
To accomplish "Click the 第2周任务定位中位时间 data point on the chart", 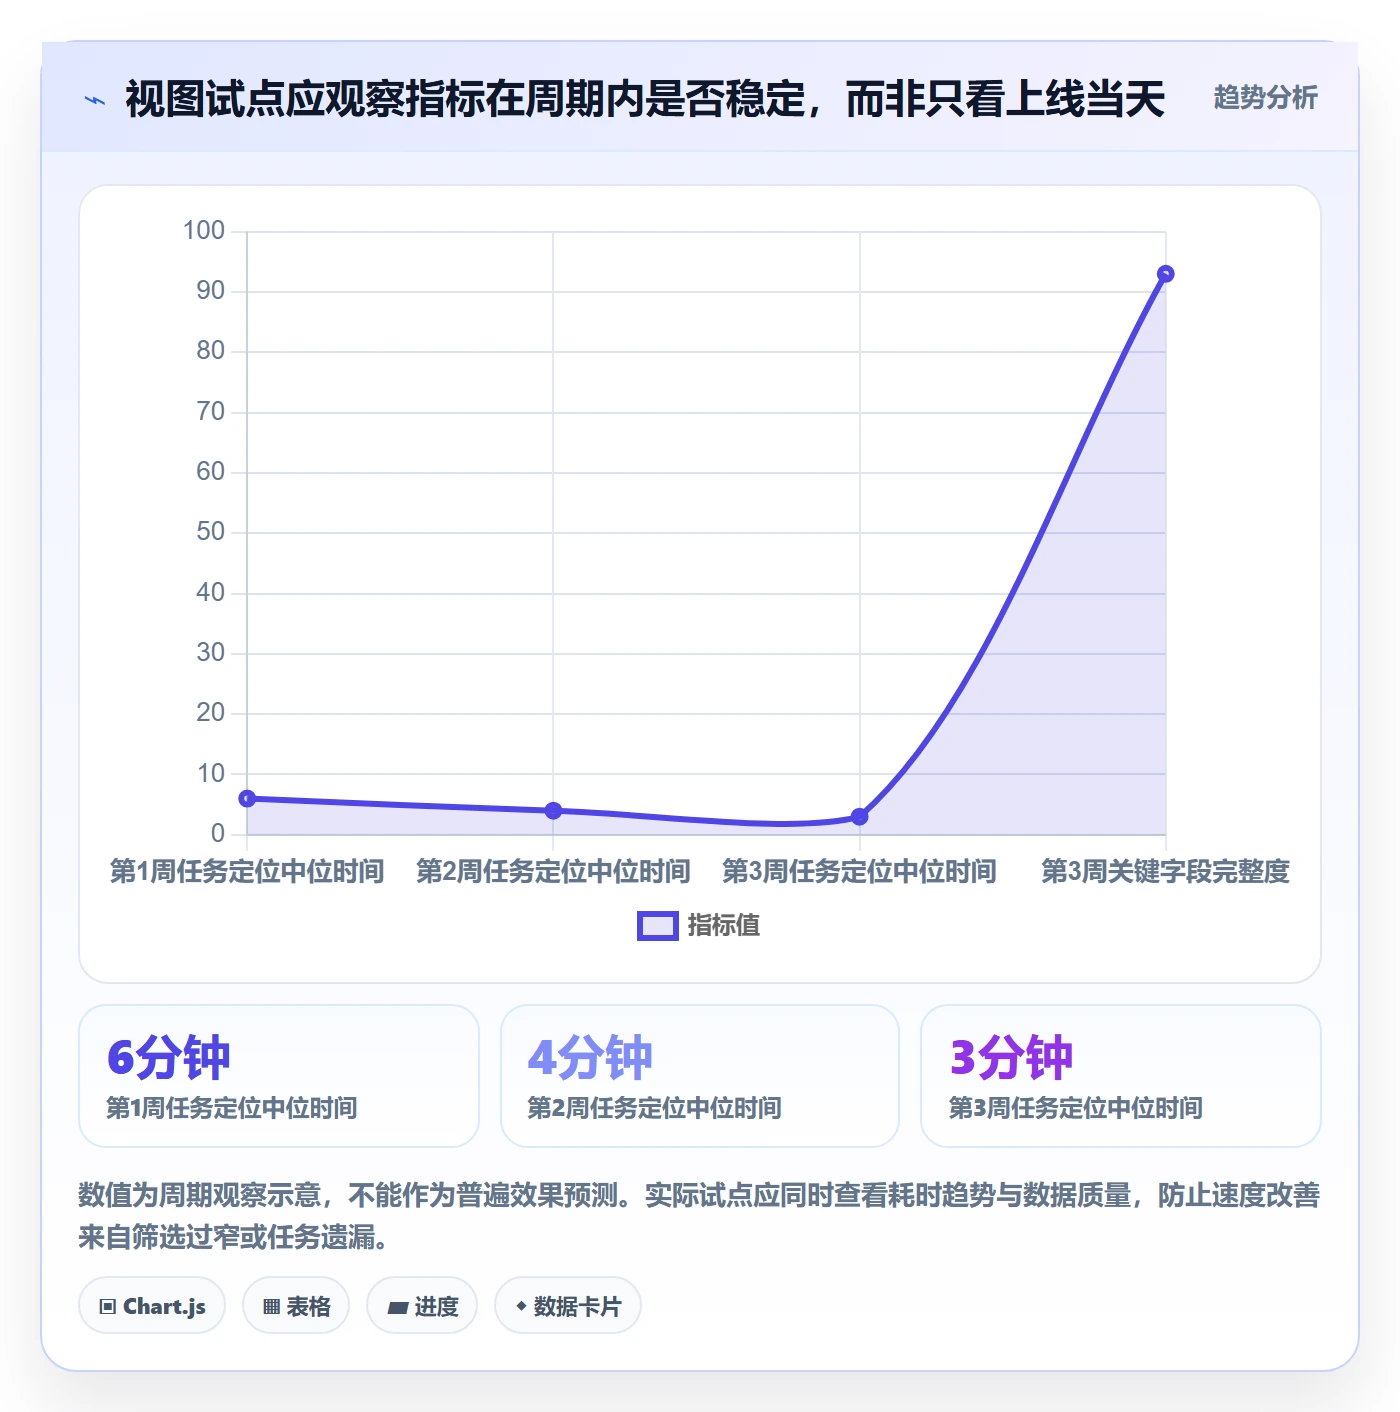I will [553, 810].
